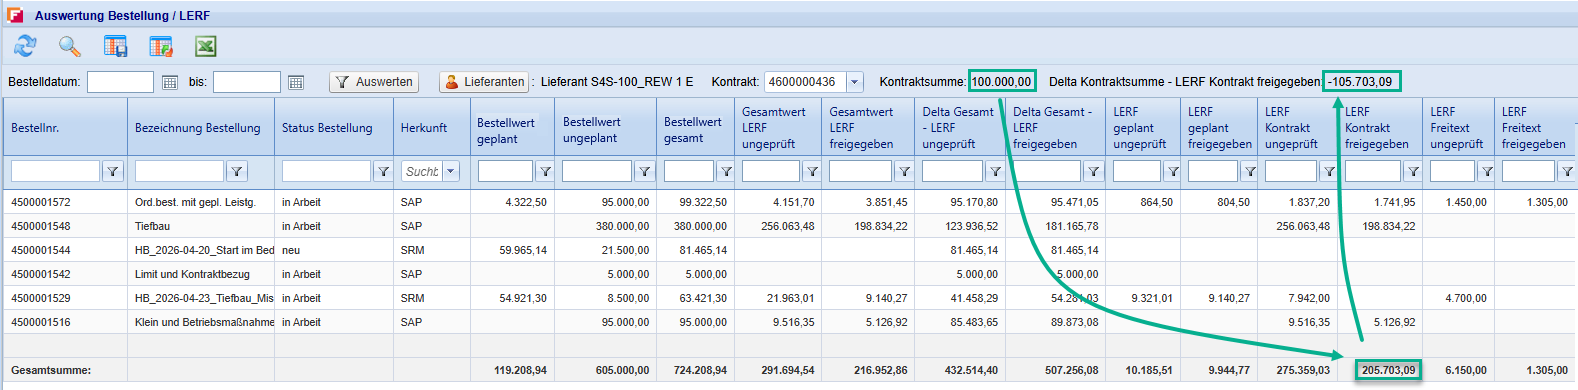Select order number 4500001542
The width and height of the screenshot is (1578, 390).
pyautogui.click(x=41, y=274)
